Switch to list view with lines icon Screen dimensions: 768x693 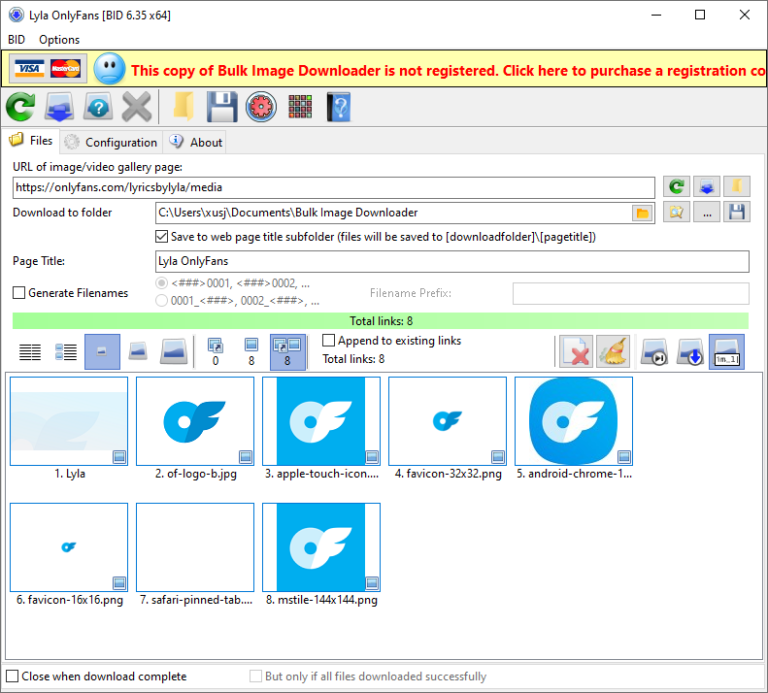pos(31,352)
